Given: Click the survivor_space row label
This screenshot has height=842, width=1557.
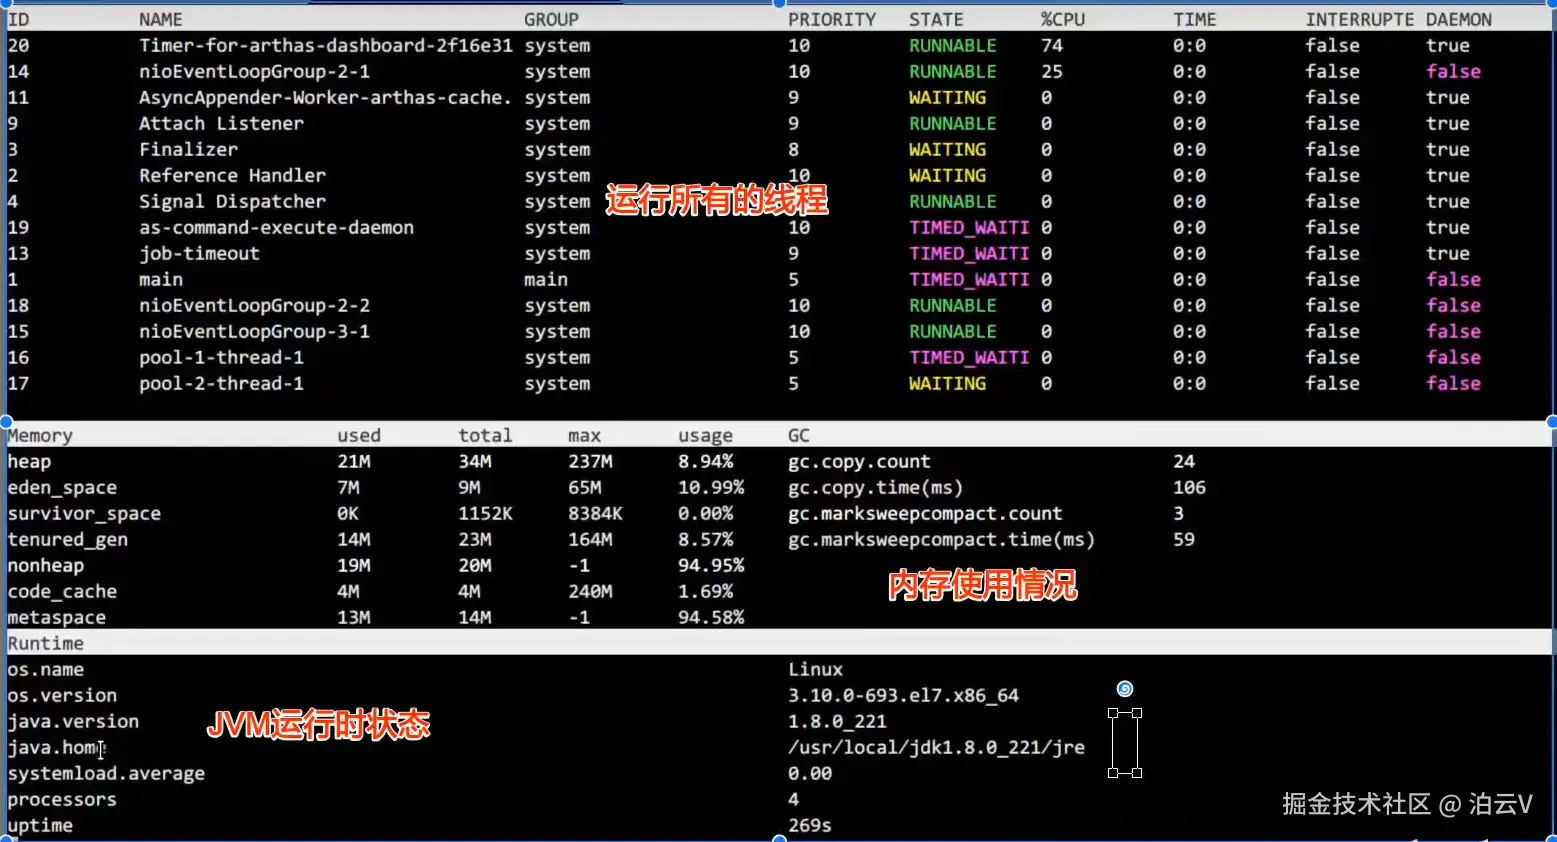Looking at the screenshot, I should pyautogui.click(x=84, y=513).
